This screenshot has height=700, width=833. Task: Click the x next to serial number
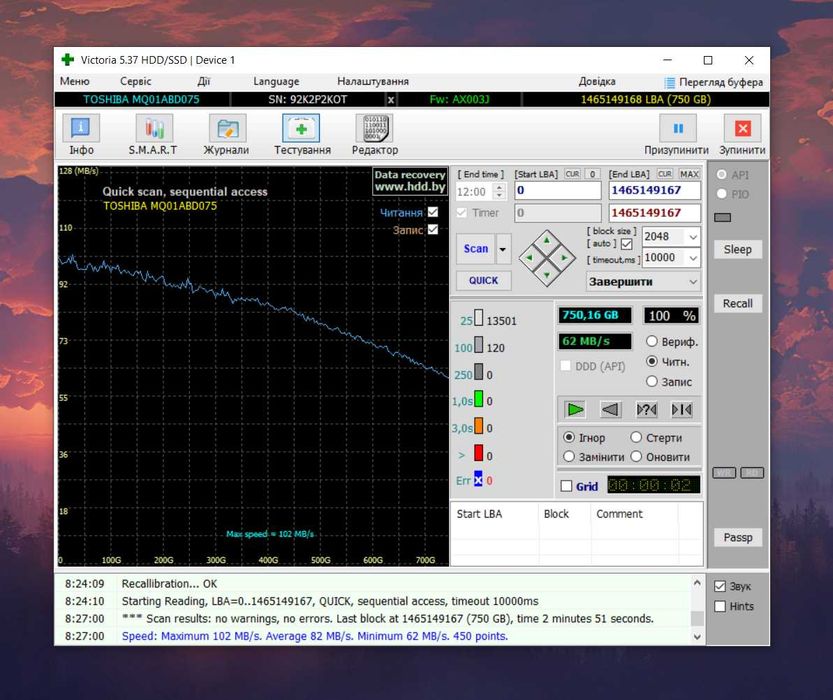tap(391, 99)
